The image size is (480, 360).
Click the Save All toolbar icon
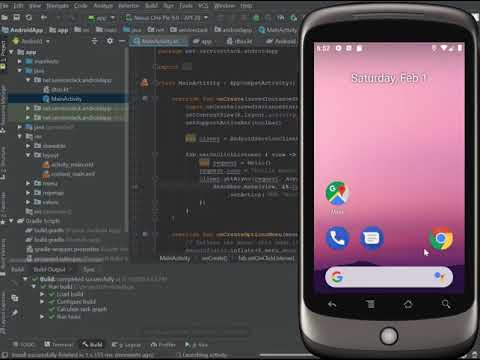pos(16,17)
